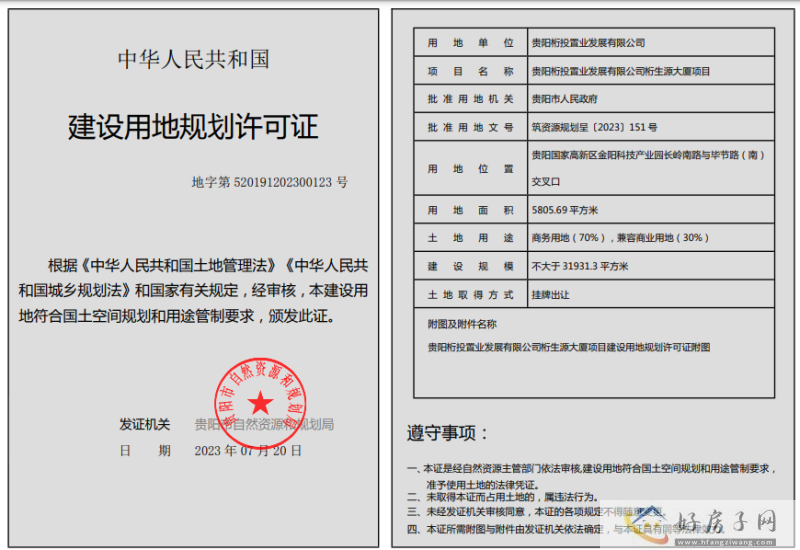Click the title '建设用地规划许可证'
This screenshot has height=550, width=800.
coord(193,127)
